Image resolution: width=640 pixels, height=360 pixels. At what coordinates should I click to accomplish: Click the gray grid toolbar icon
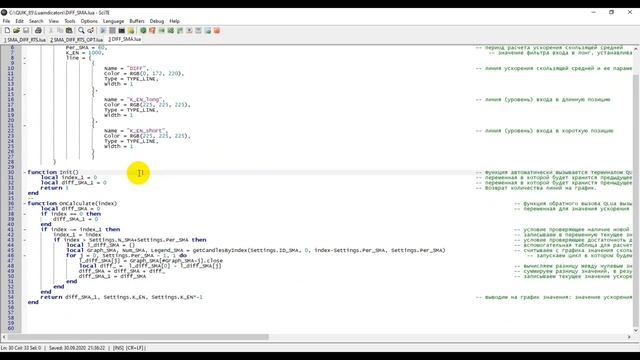pyautogui.click(x=112, y=31)
